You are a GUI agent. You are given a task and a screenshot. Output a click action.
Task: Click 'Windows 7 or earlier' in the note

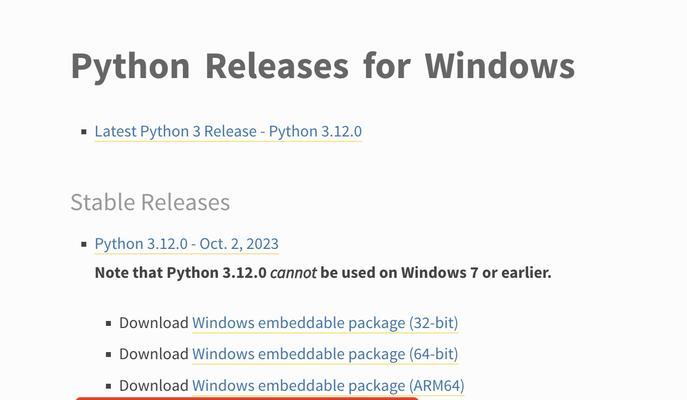click(476, 273)
